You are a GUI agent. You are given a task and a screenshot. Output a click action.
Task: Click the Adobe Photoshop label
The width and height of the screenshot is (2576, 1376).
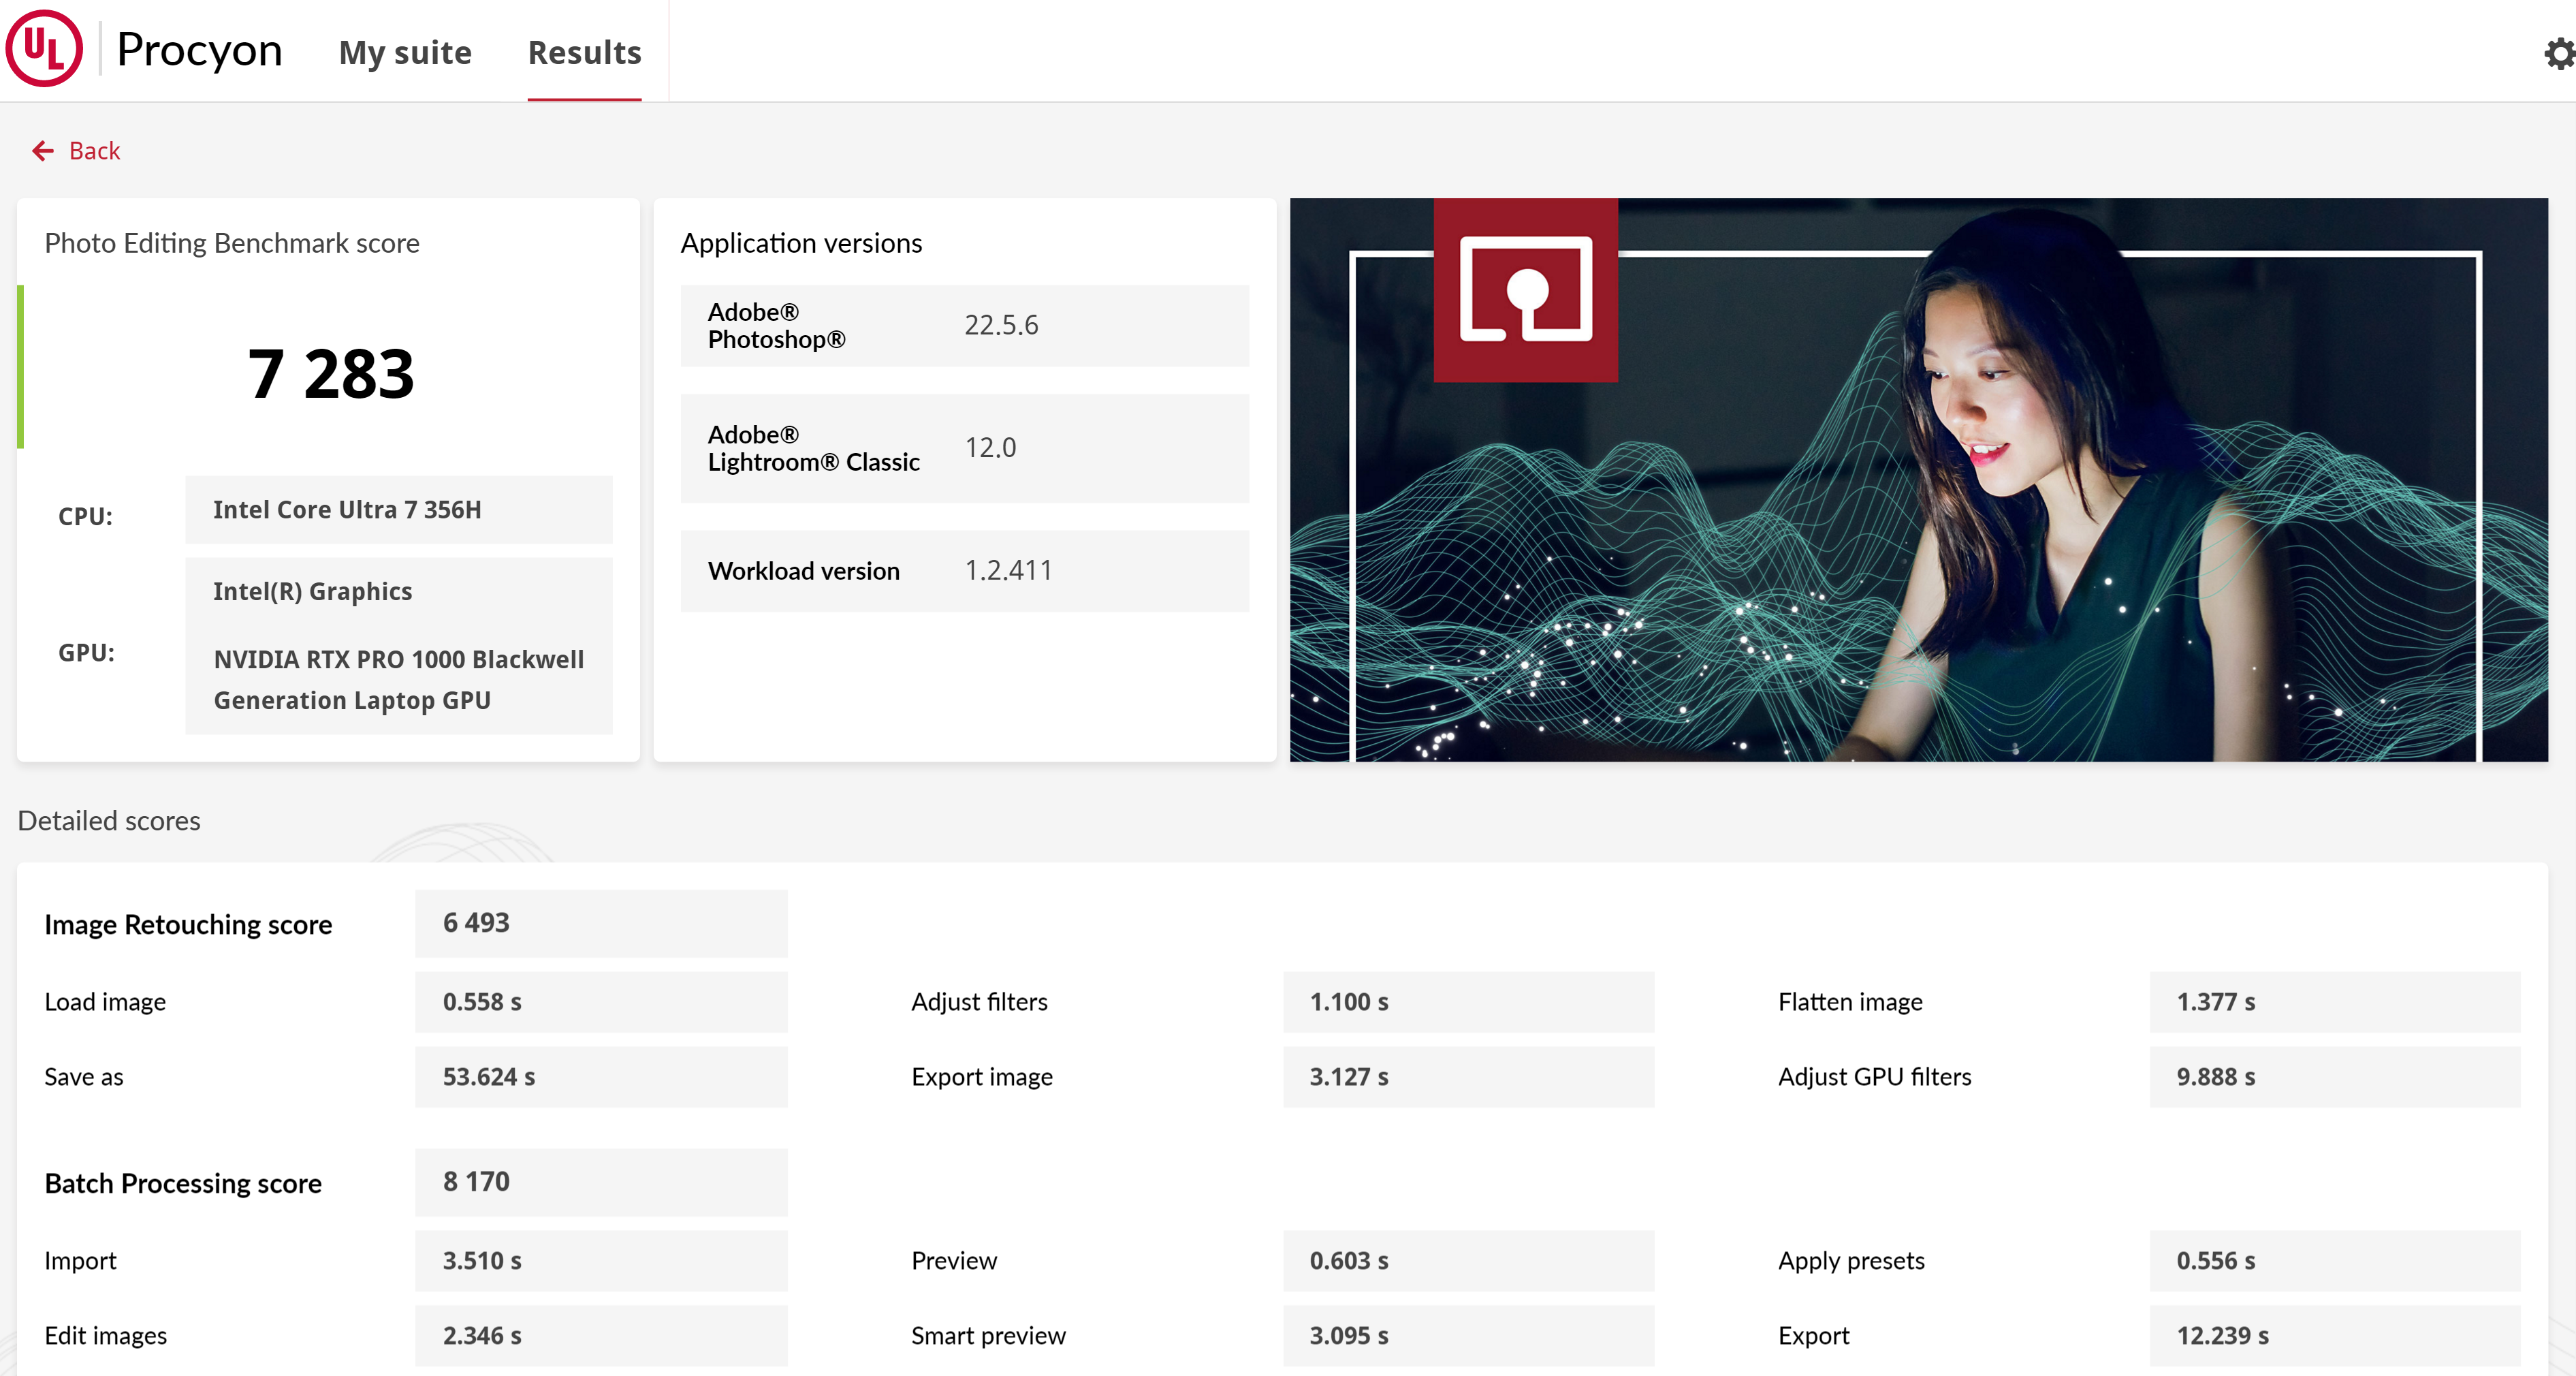pos(776,326)
